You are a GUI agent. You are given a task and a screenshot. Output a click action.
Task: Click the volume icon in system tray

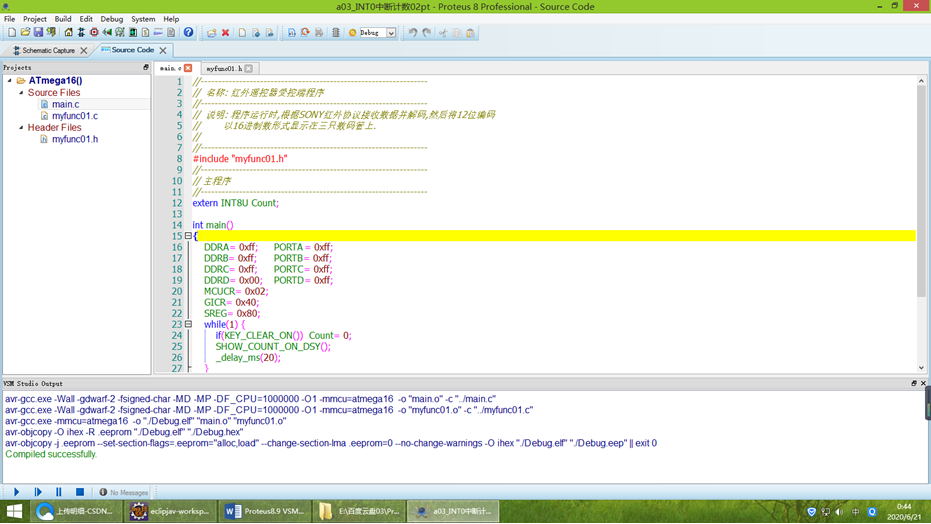coord(840,512)
